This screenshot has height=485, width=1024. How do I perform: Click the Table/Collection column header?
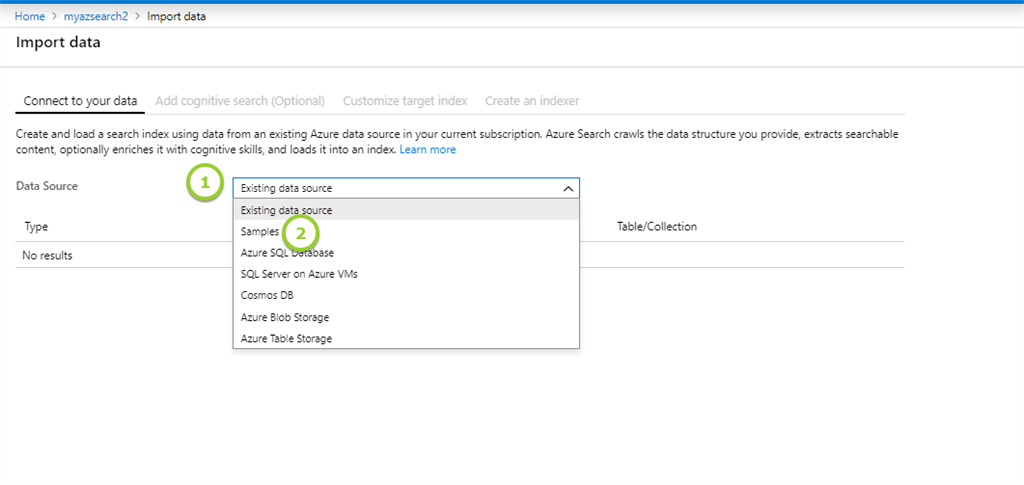click(657, 227)
